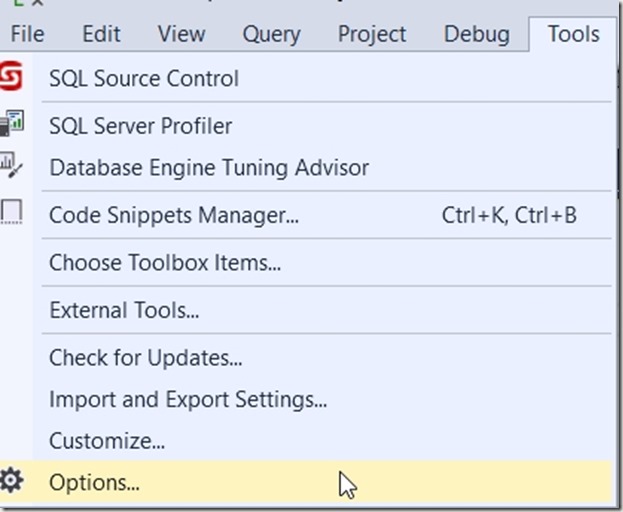
Task: Open Database Engine Tuning Advisor
Action: (x=209, y=167)
